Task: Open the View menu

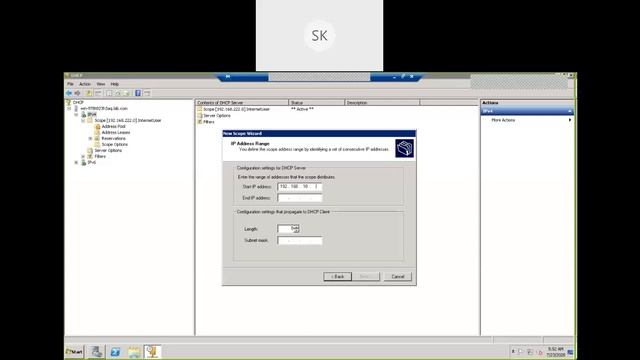Action: click(x=100, y=84)
